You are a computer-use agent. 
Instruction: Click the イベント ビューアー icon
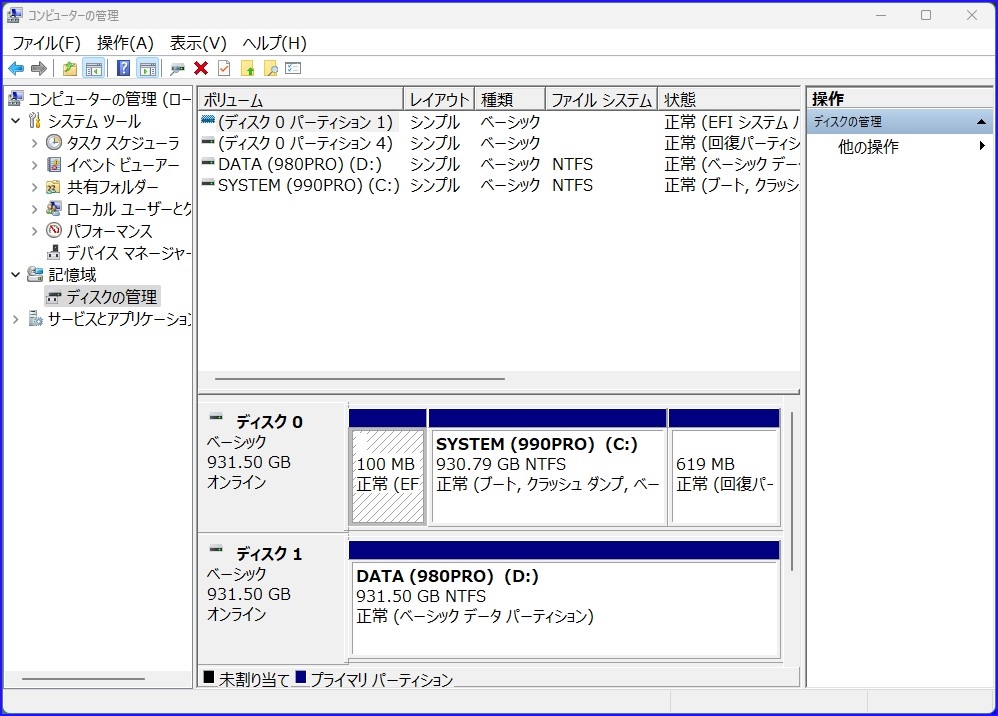click(x=54, y=165)
